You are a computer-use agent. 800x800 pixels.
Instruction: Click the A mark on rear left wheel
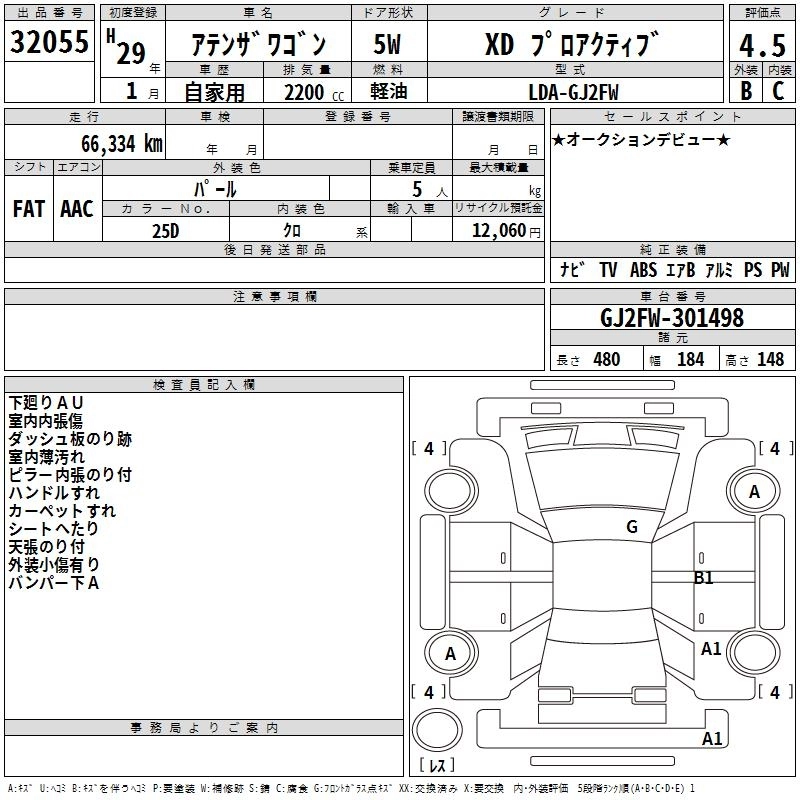click(450, 654)
